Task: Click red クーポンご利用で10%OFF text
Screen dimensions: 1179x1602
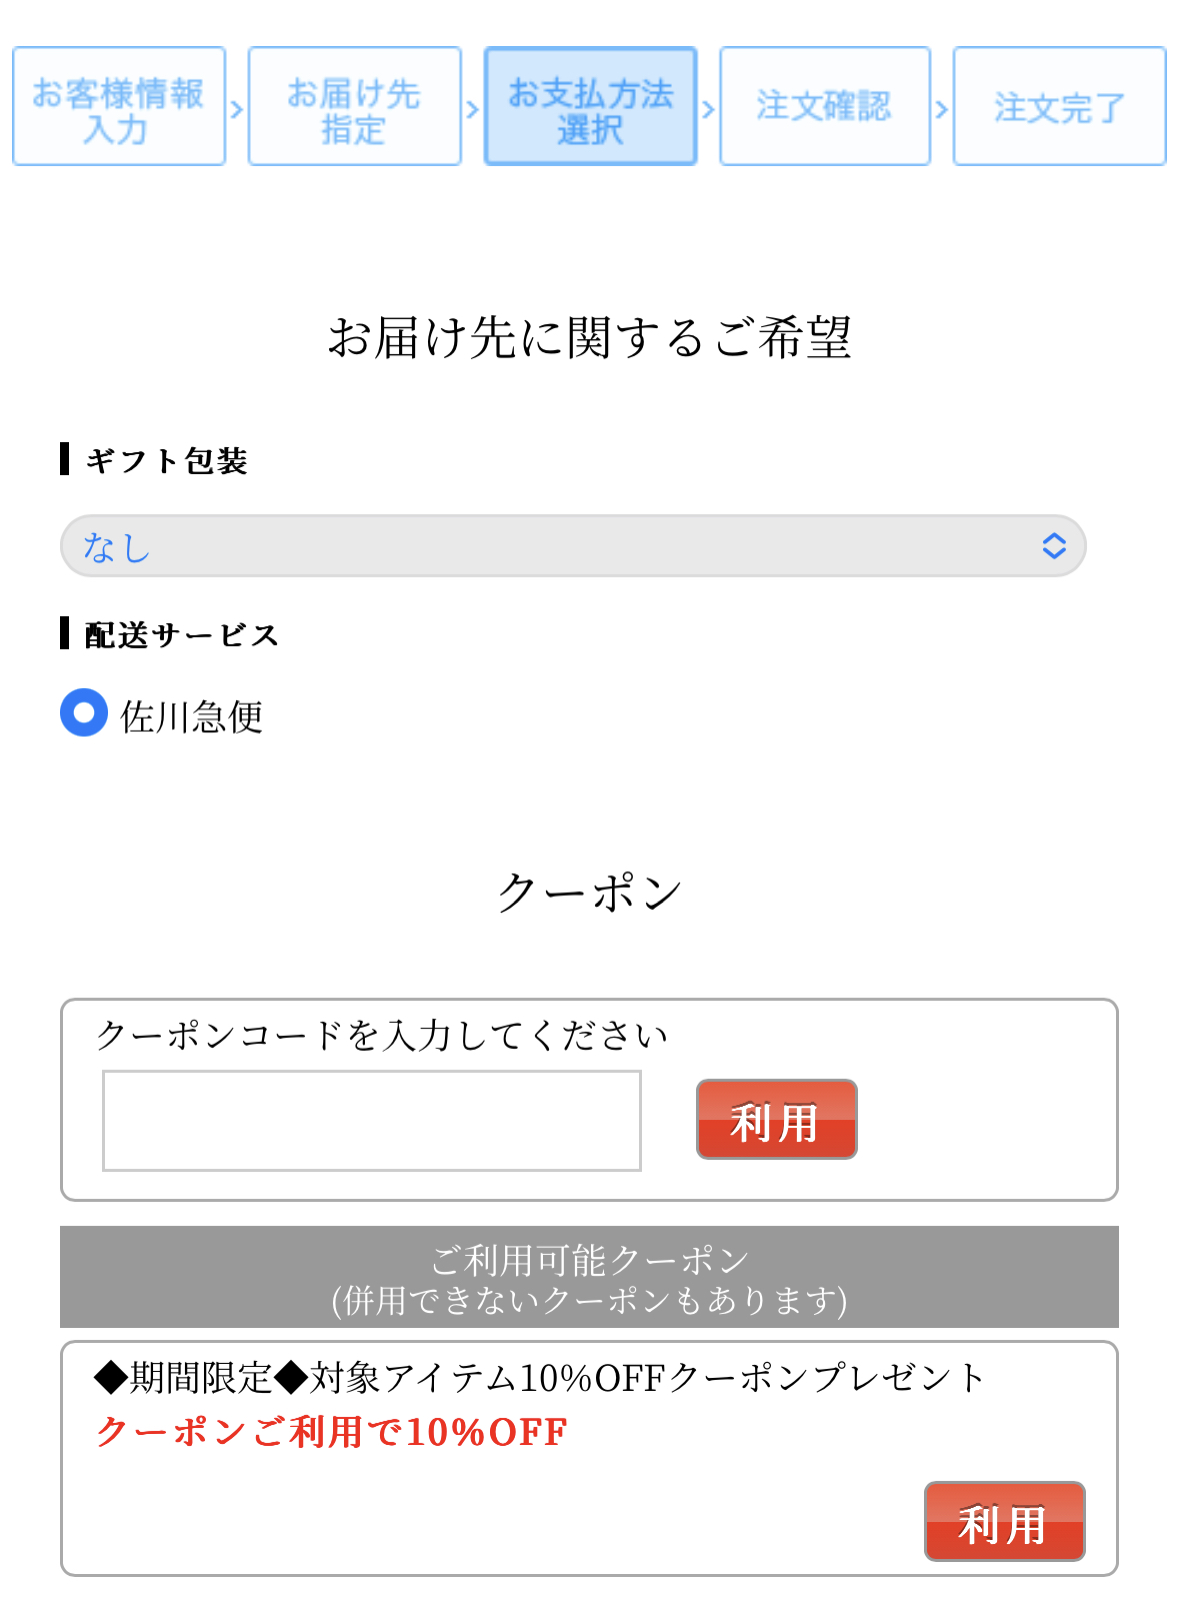Action: pyautogui.click(x=332, y=1432)
